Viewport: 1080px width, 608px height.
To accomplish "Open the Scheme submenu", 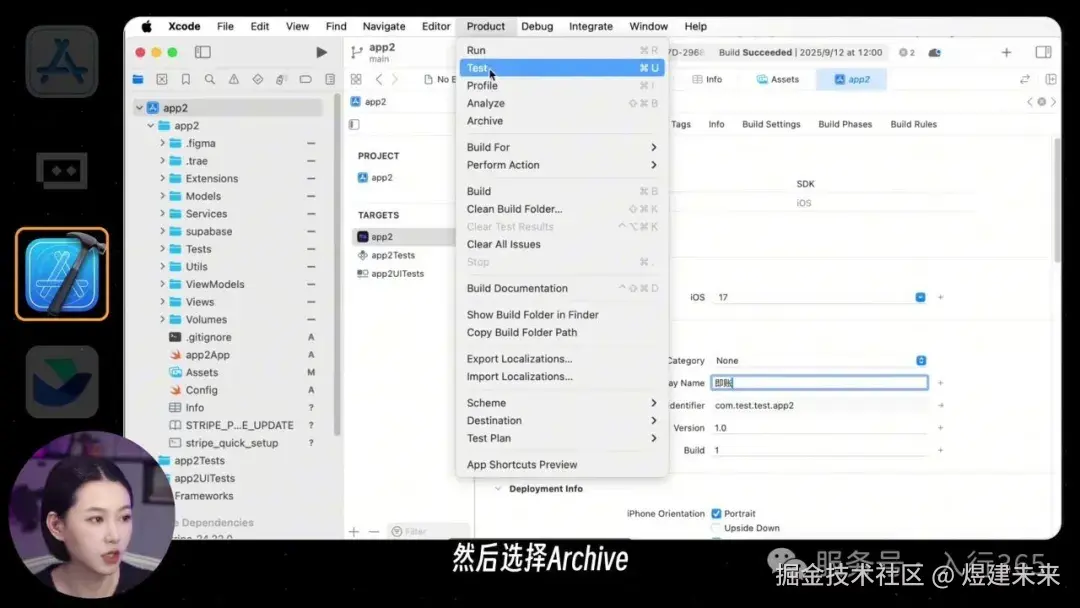I will pyautogui.click(x=562, y=403).
